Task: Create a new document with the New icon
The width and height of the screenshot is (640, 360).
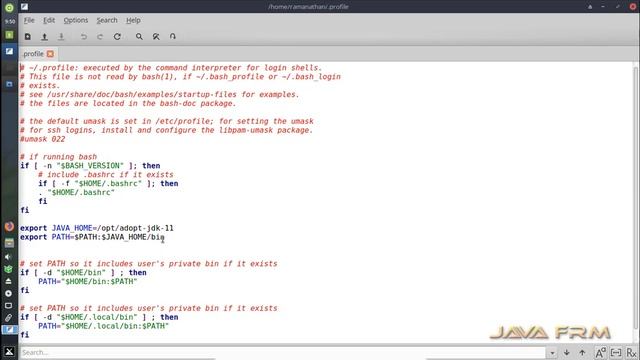Action: (x=28, y=37)
